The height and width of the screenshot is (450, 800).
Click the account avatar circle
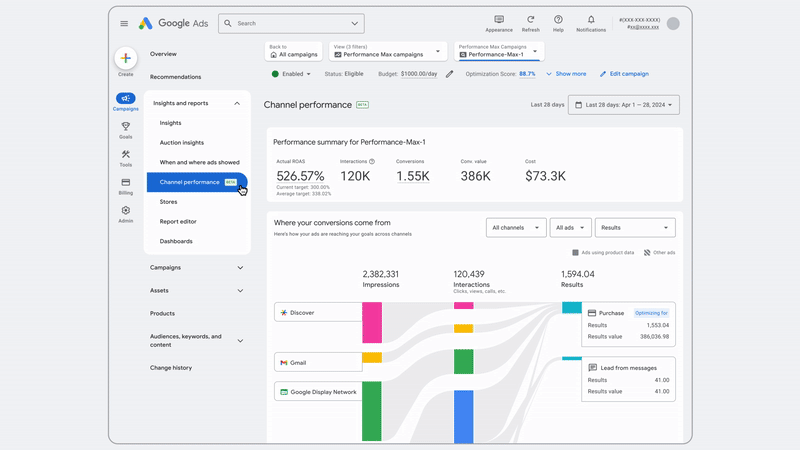tap(673, 23)
